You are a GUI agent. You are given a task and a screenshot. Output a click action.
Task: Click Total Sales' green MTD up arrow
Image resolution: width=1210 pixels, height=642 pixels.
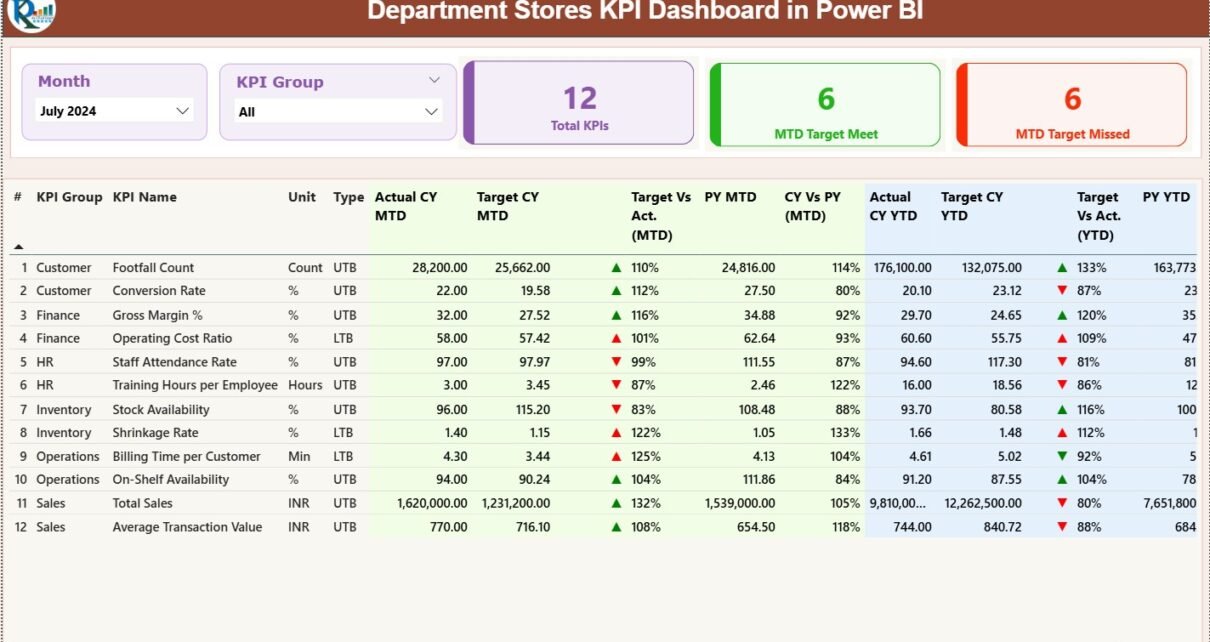click(616, 503)
